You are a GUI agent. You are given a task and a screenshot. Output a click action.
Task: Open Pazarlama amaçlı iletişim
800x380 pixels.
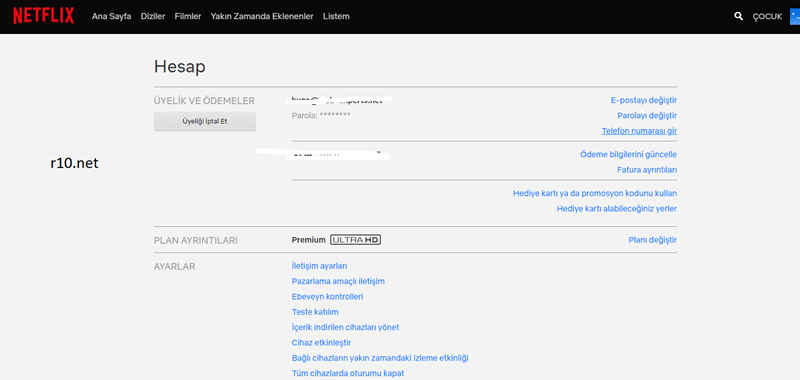338,281
